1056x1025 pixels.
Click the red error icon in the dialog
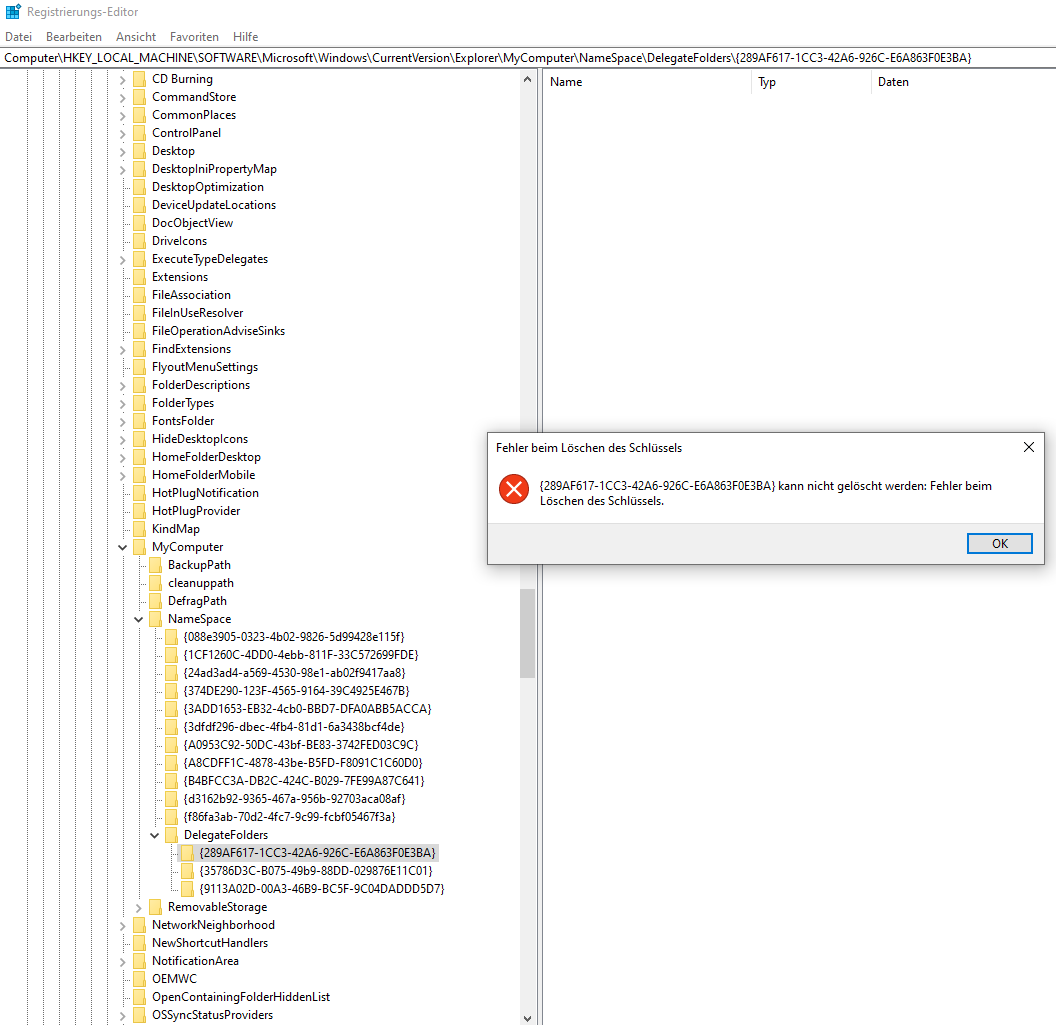513,489
